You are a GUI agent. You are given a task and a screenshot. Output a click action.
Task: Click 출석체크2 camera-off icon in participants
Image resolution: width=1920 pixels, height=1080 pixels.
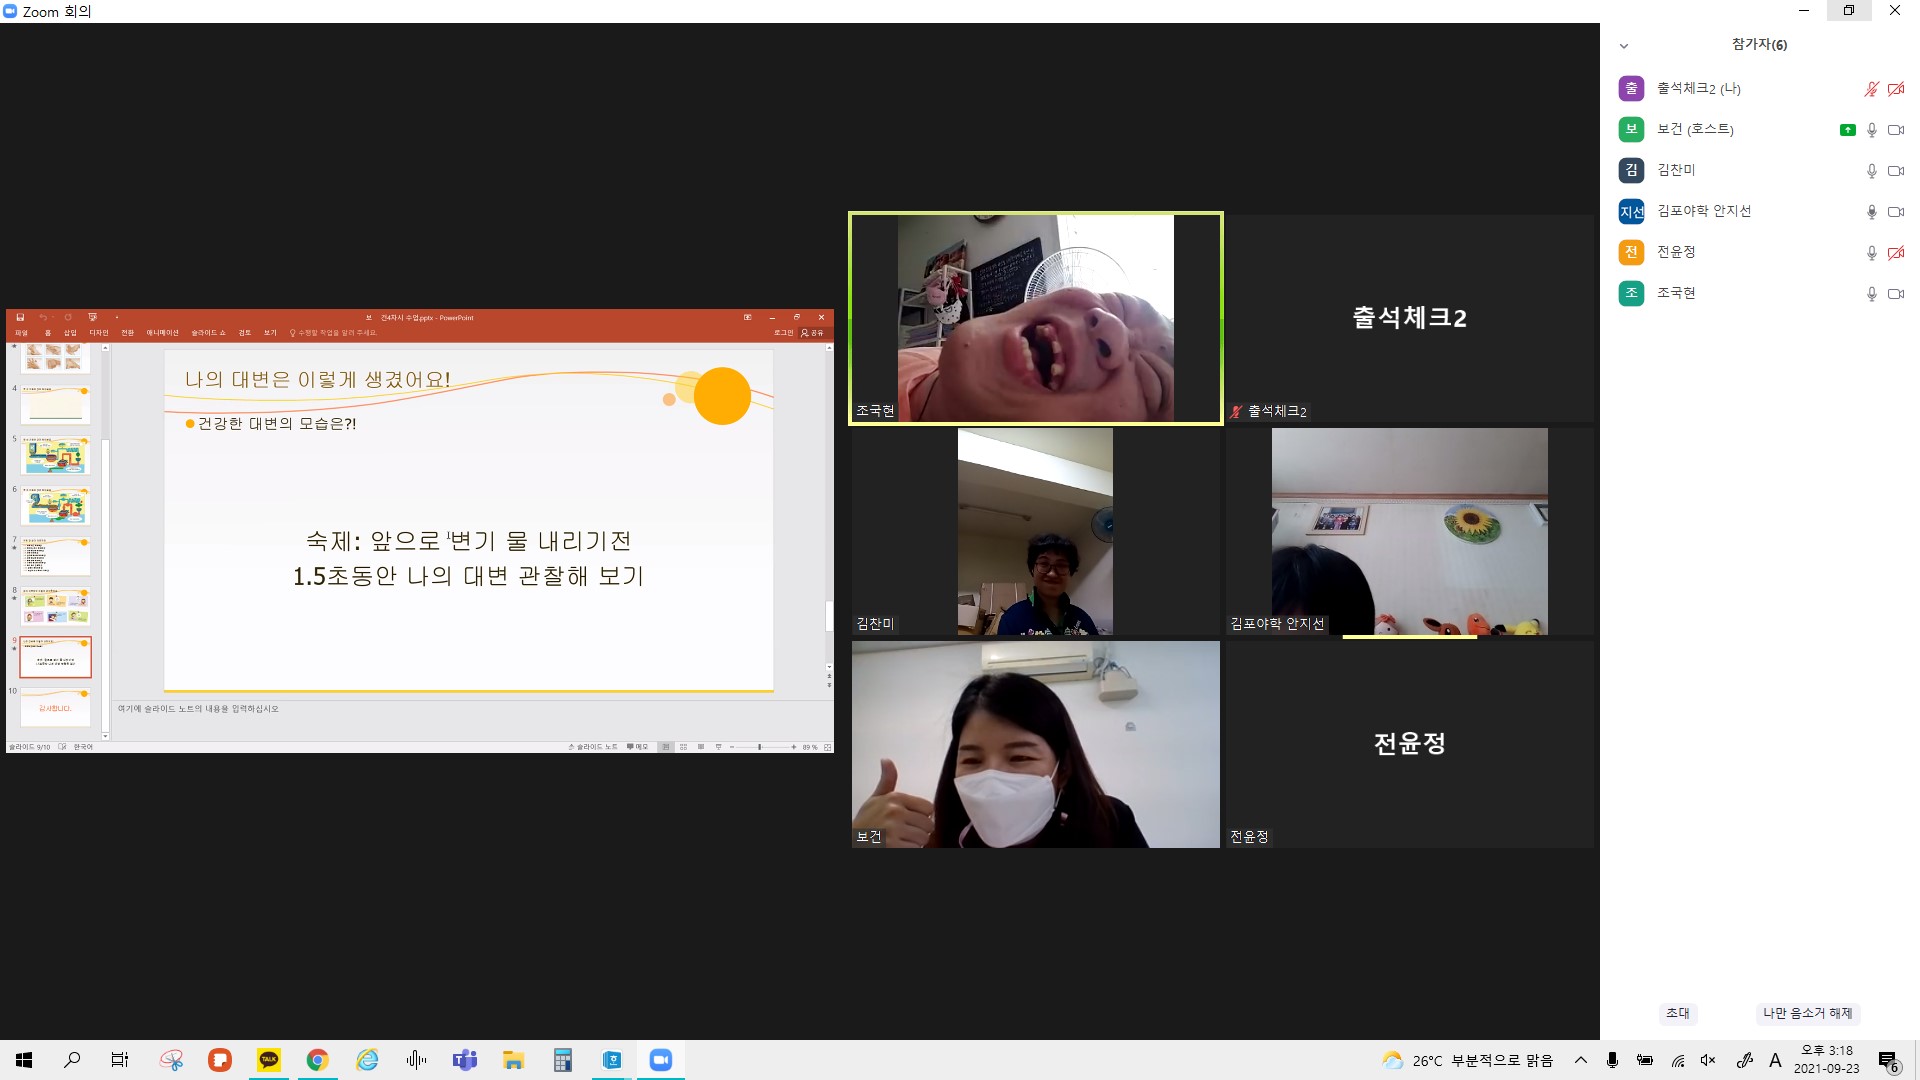1895,89
